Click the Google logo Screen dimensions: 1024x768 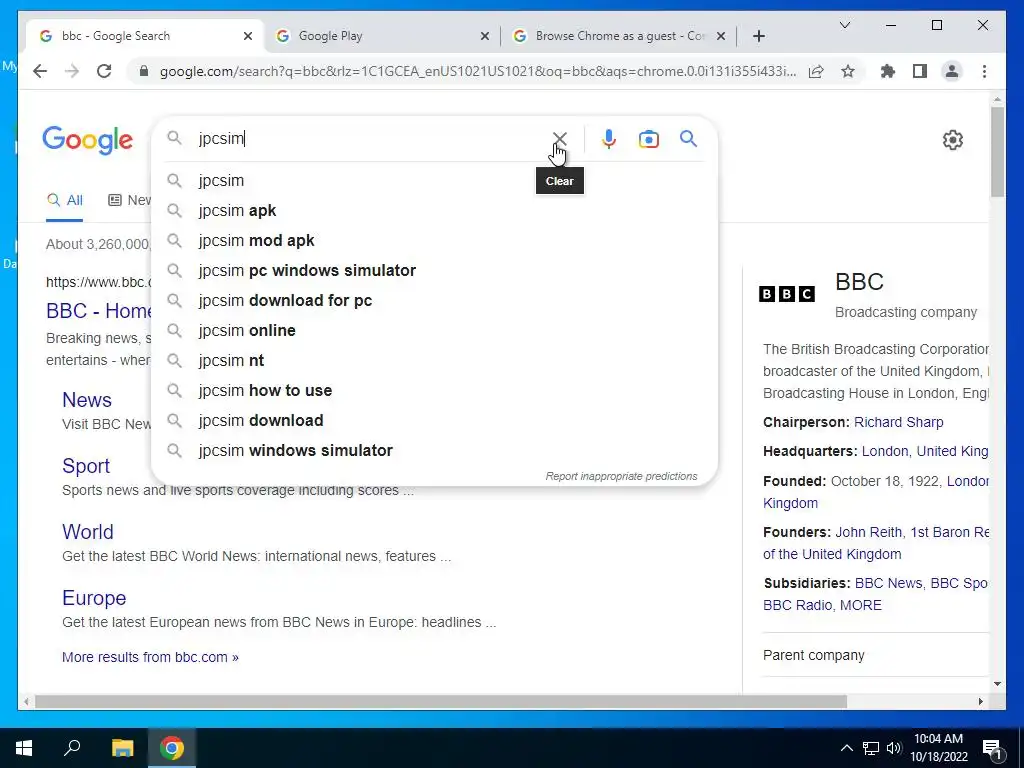88,140
